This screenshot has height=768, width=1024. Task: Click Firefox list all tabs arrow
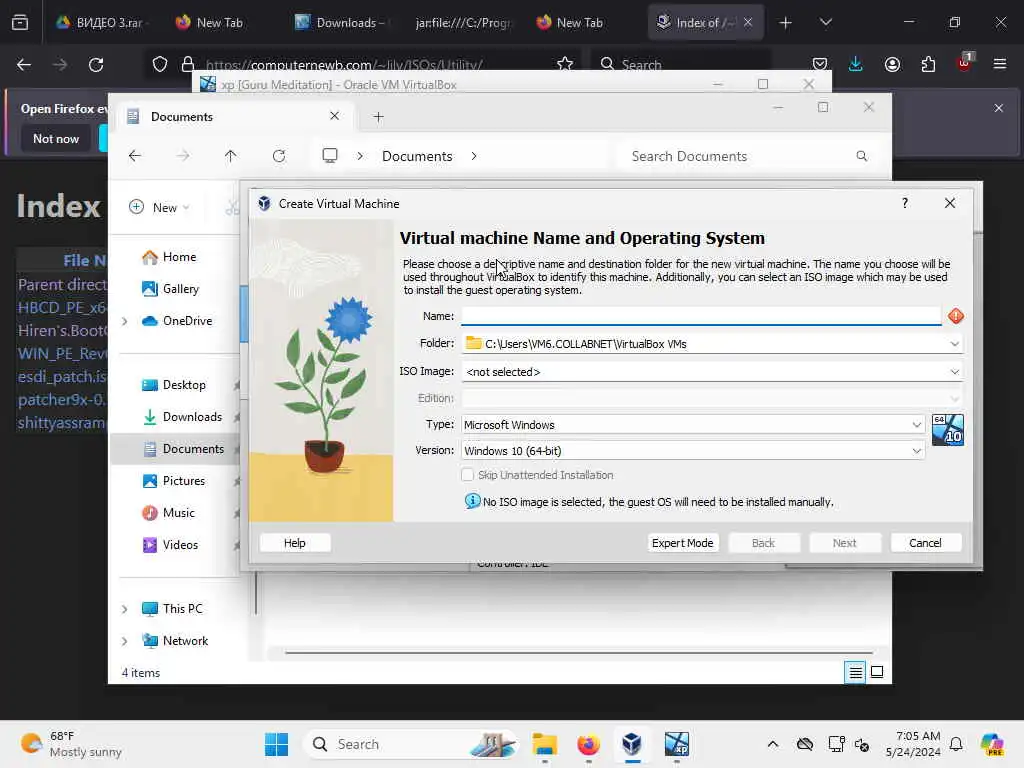point(825,22)
